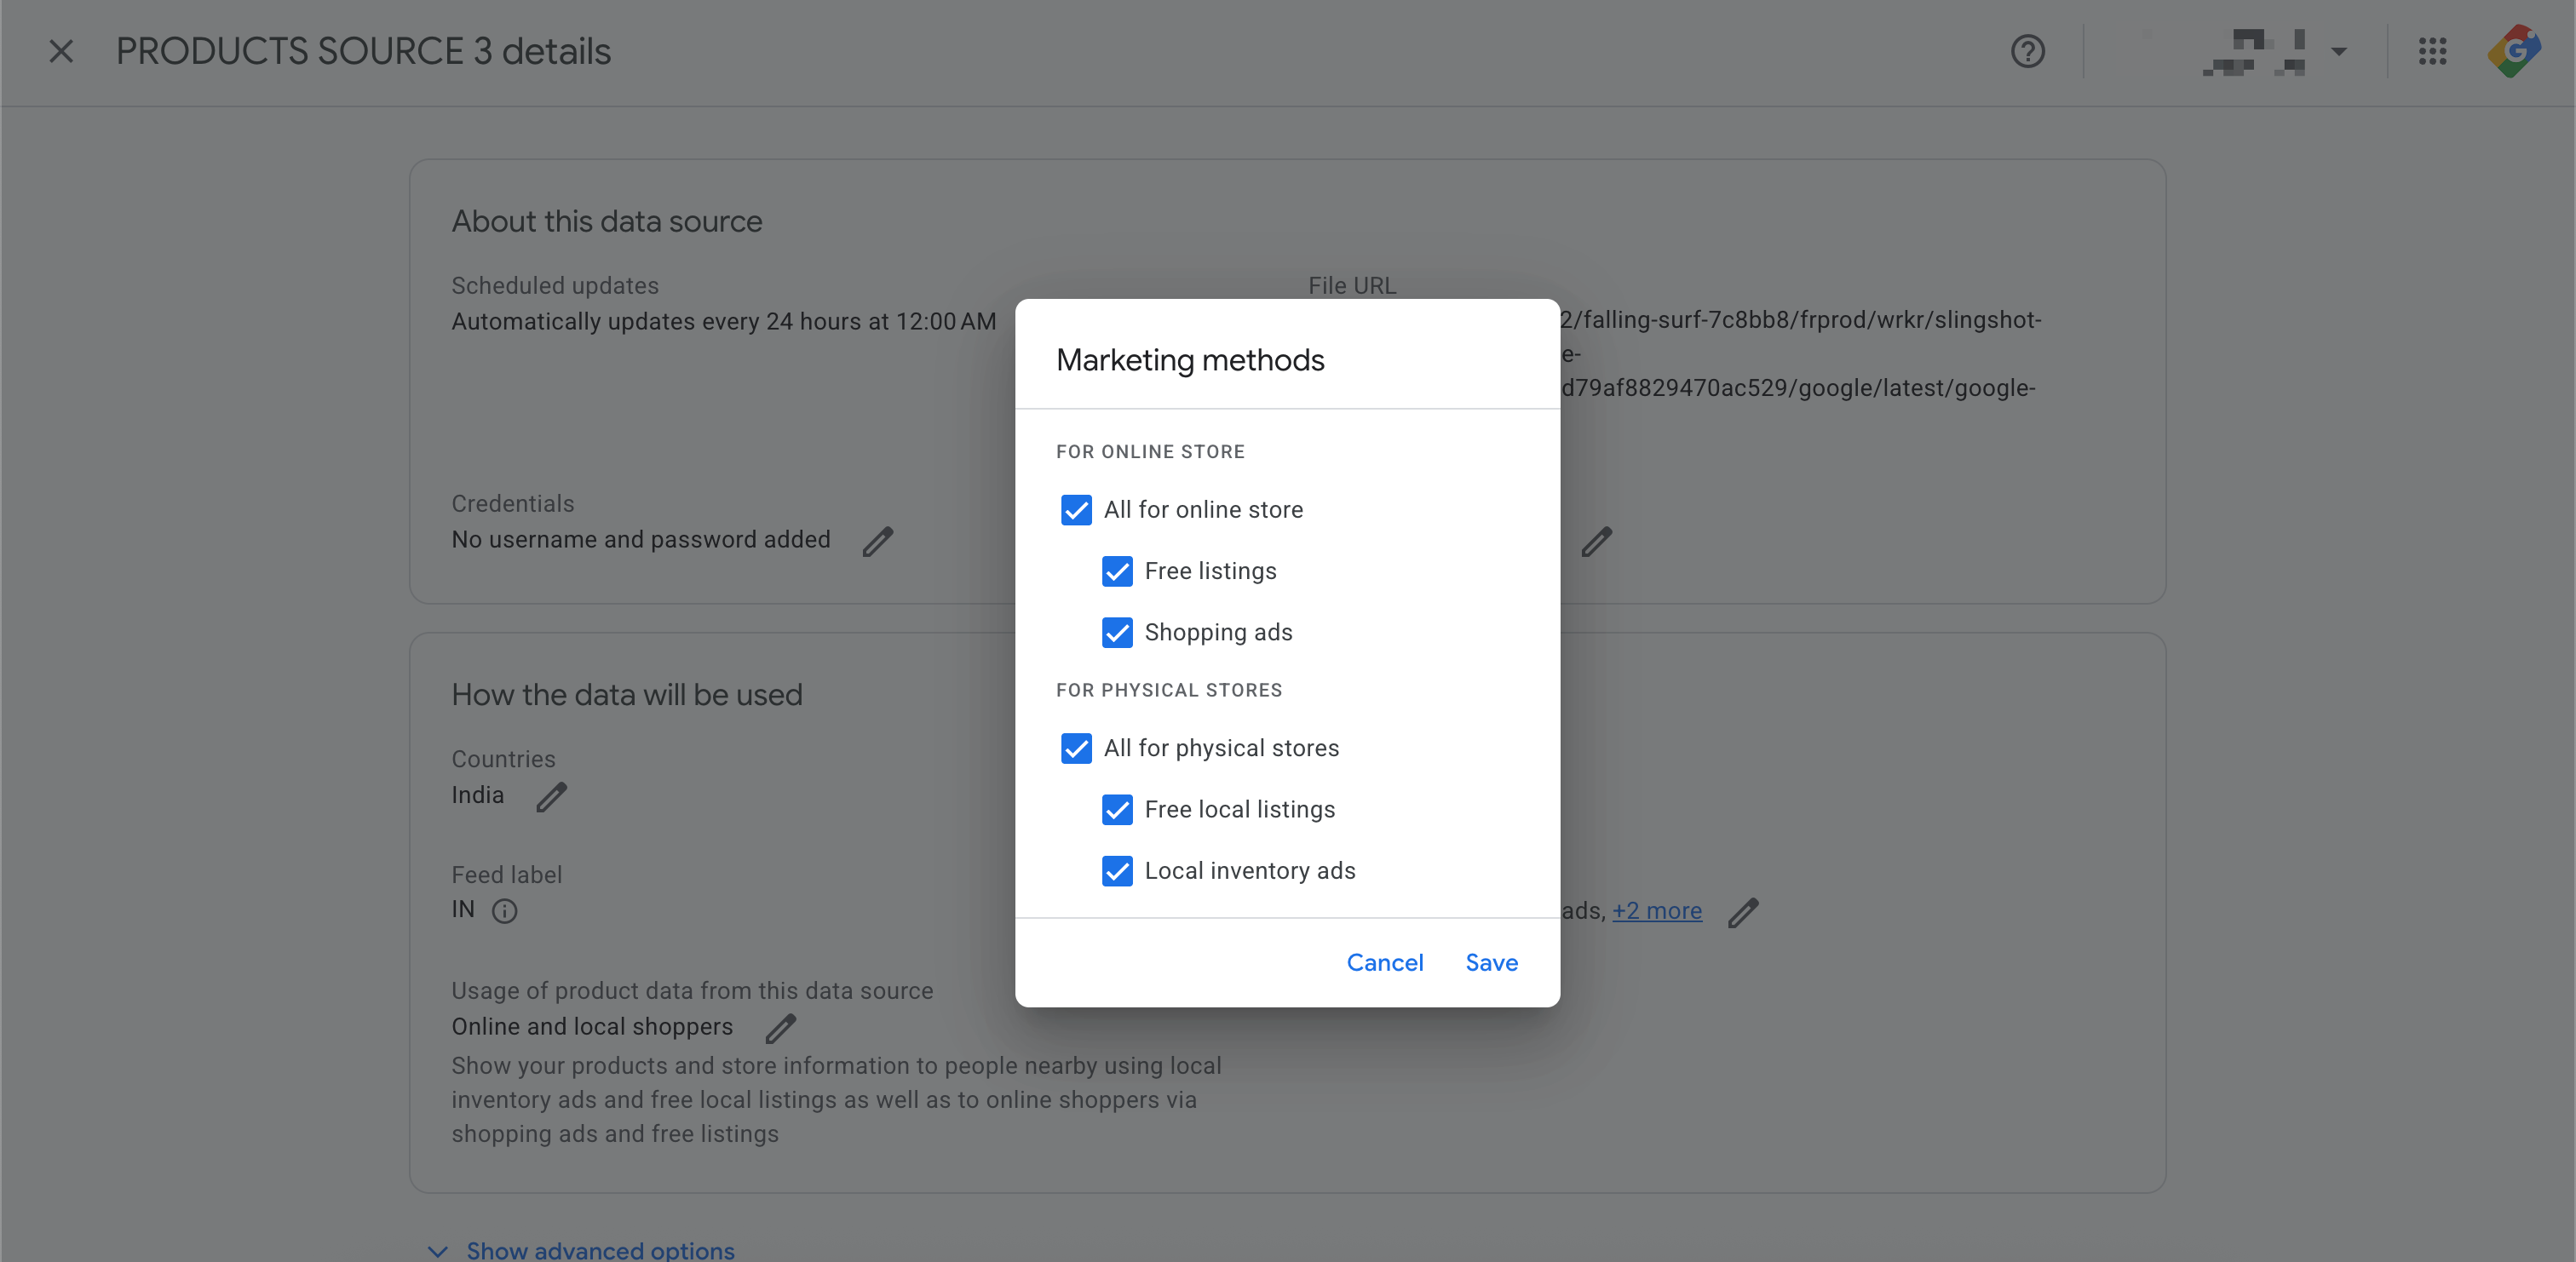Close the Products Source 3 details page

tap(61, 51)
